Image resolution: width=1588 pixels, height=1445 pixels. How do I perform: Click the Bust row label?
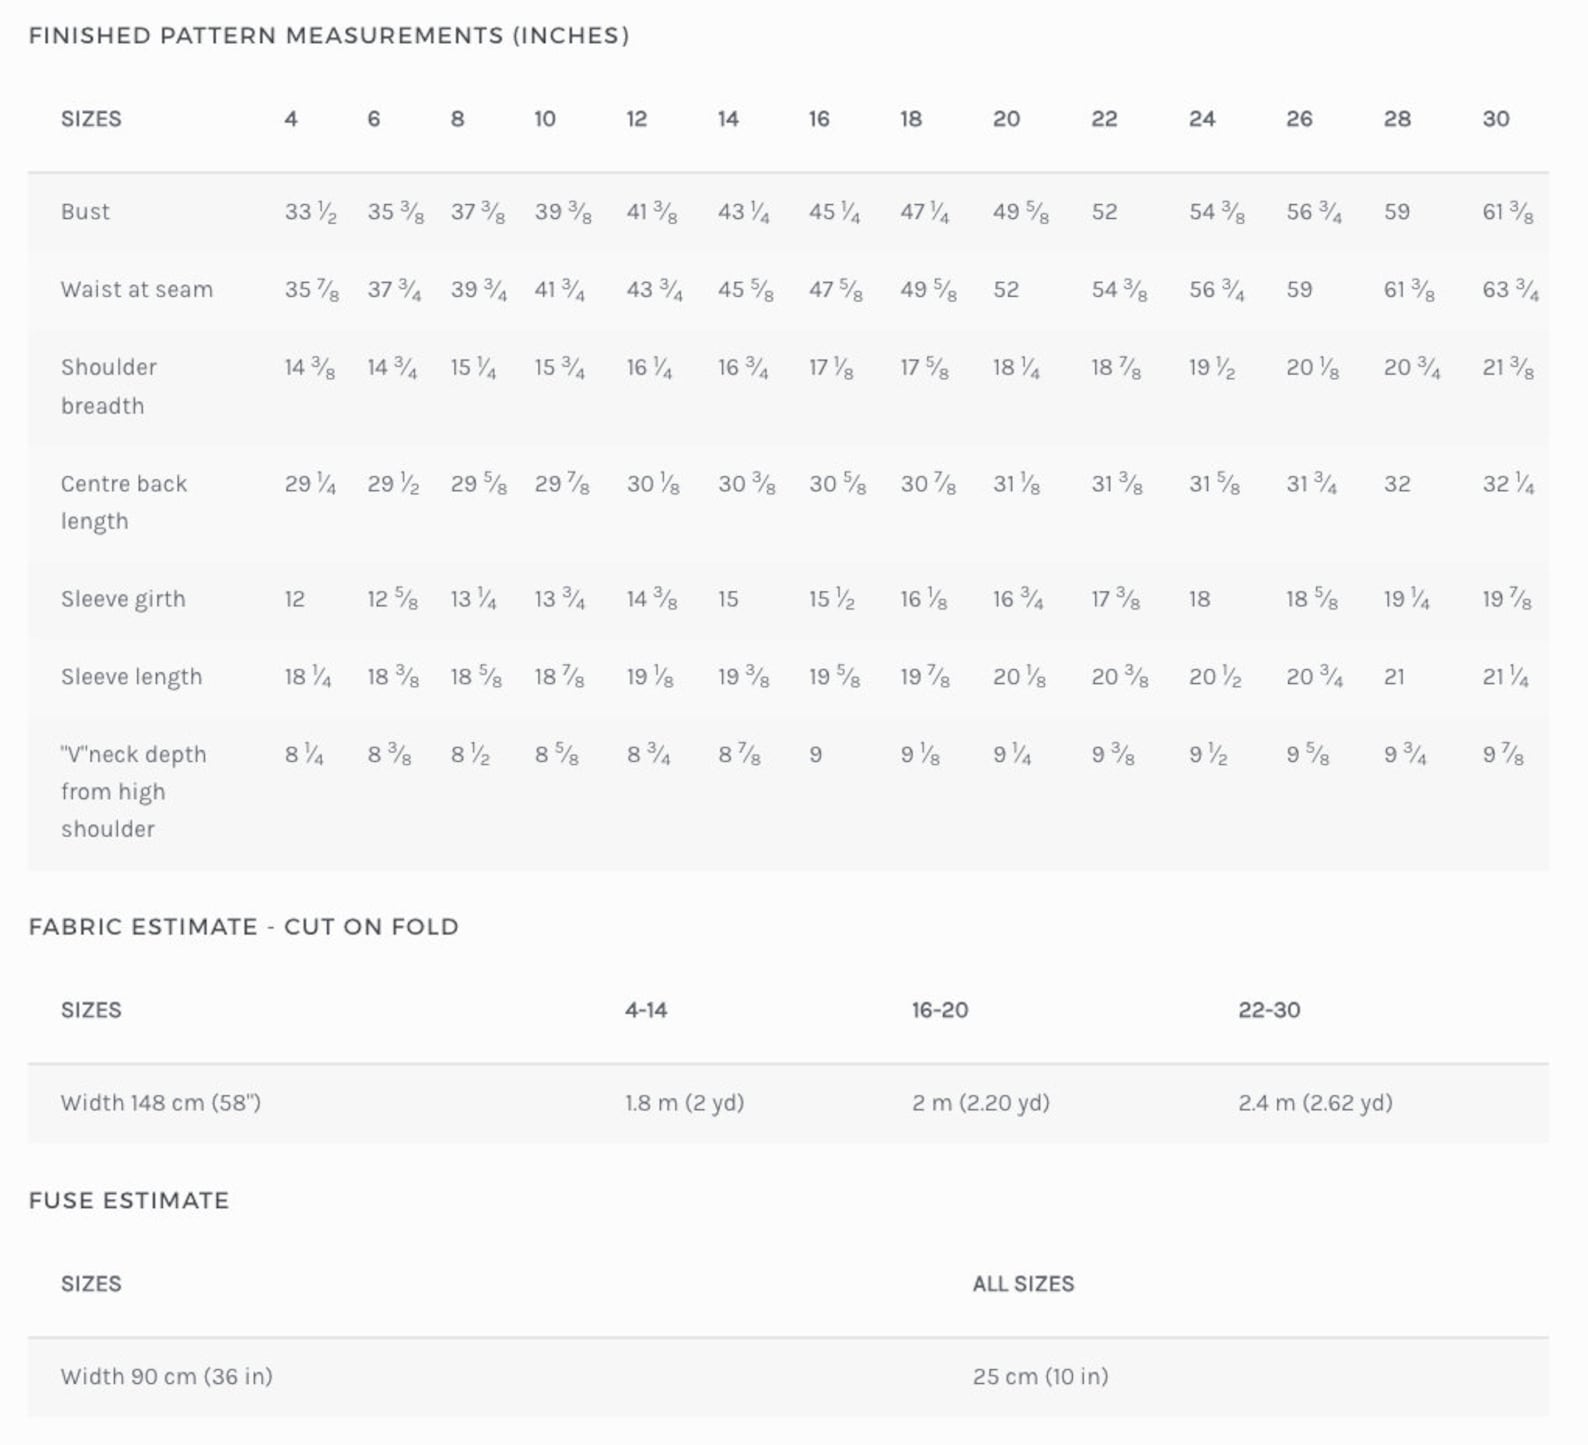(85, 212)
